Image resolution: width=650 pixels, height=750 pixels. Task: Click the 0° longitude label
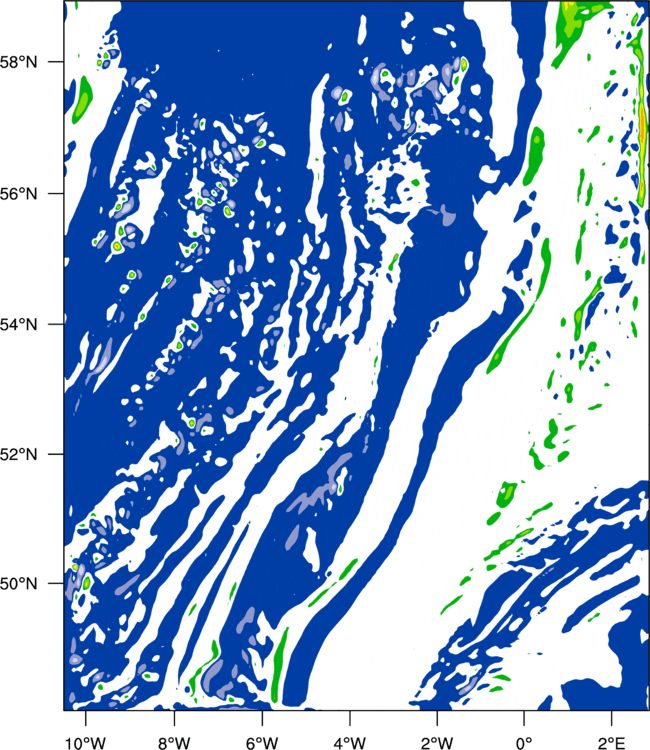(524, 743)
